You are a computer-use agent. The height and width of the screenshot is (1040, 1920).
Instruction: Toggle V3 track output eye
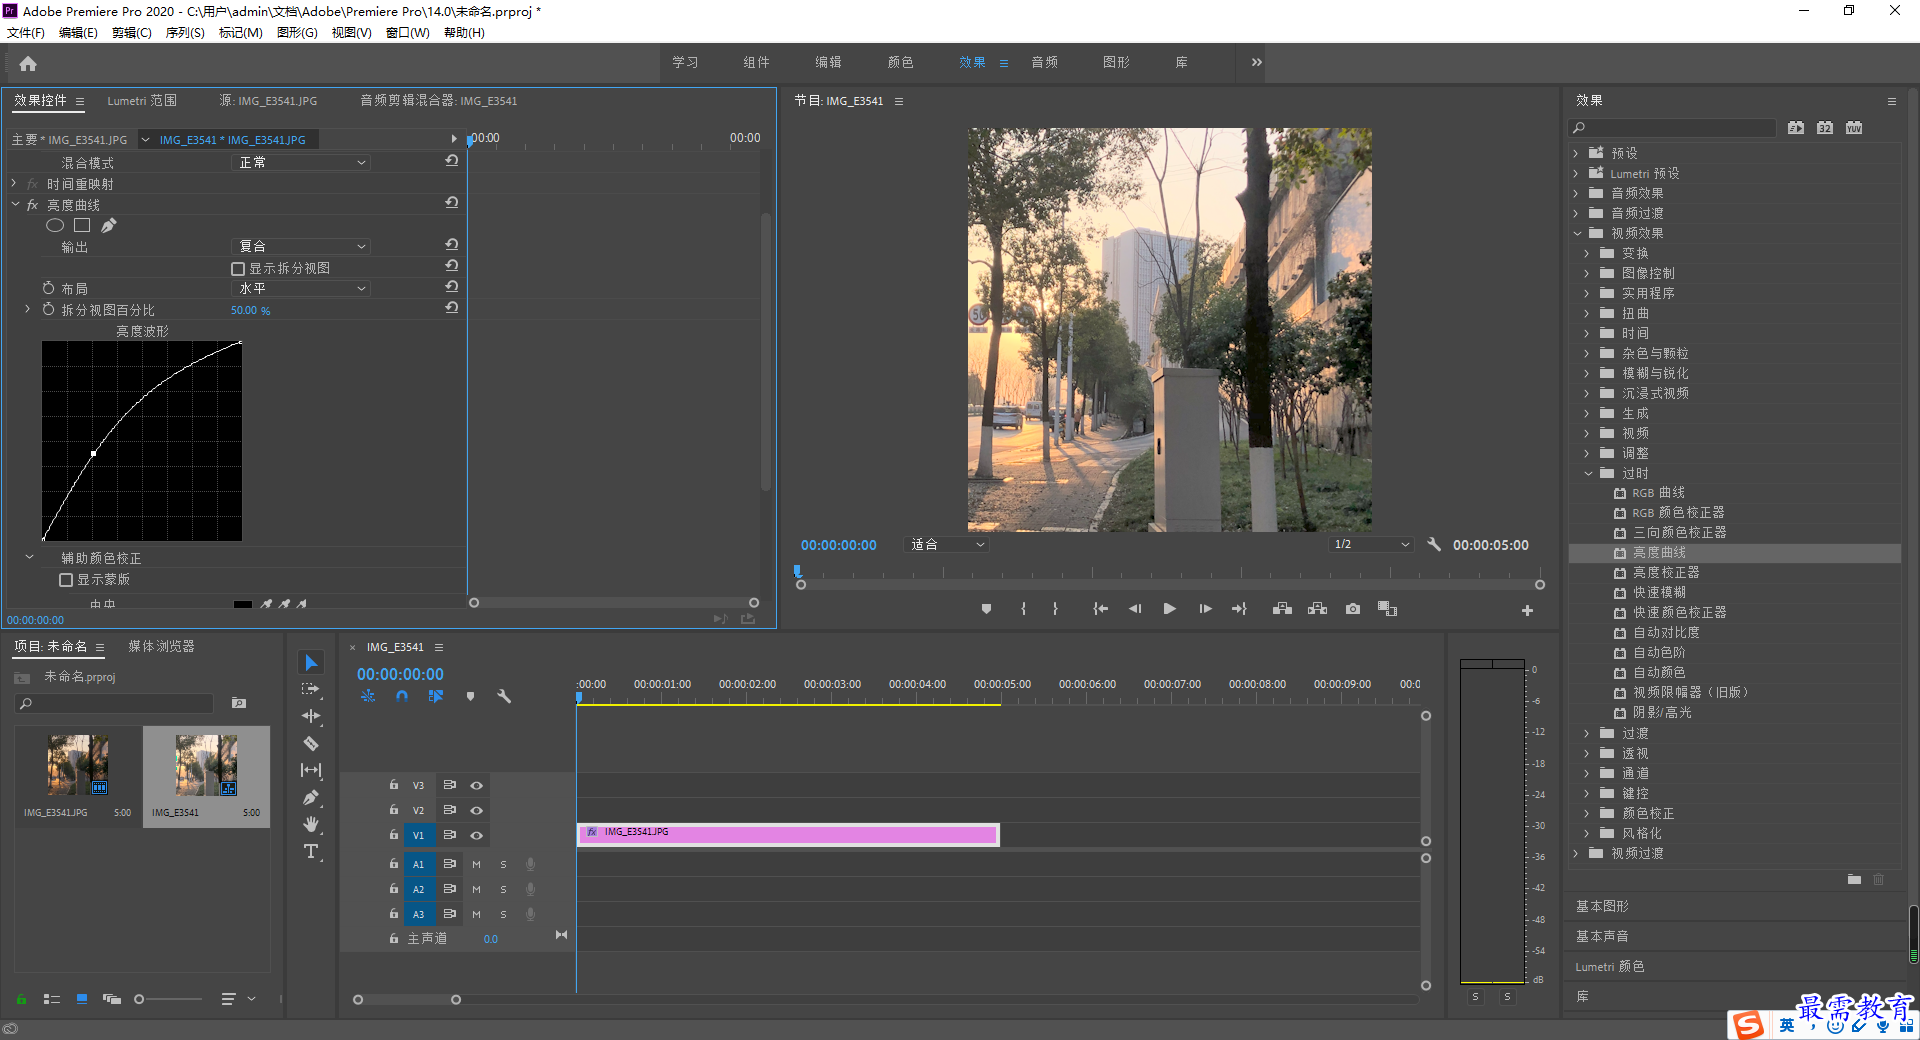[477, 785]
